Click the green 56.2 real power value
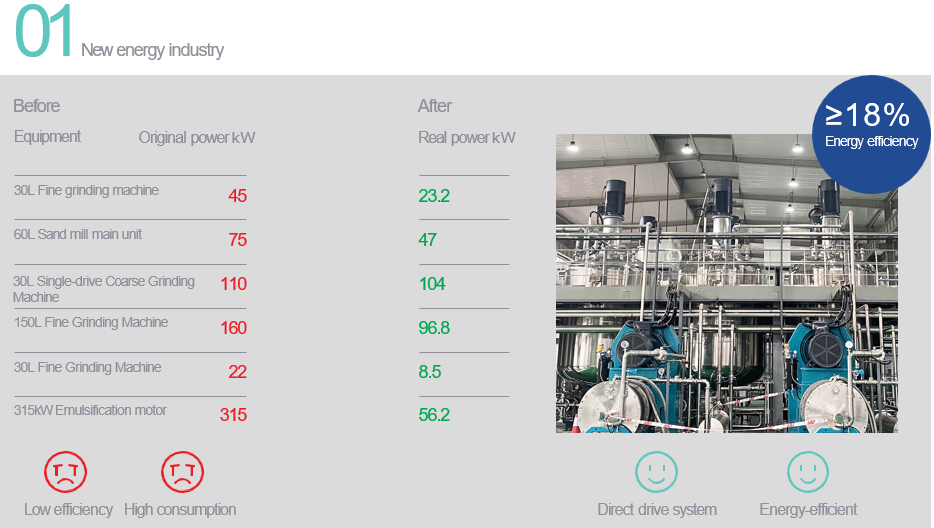Image resolution: width=934 pixels, height=528 pixels. [x=434, y=415]
